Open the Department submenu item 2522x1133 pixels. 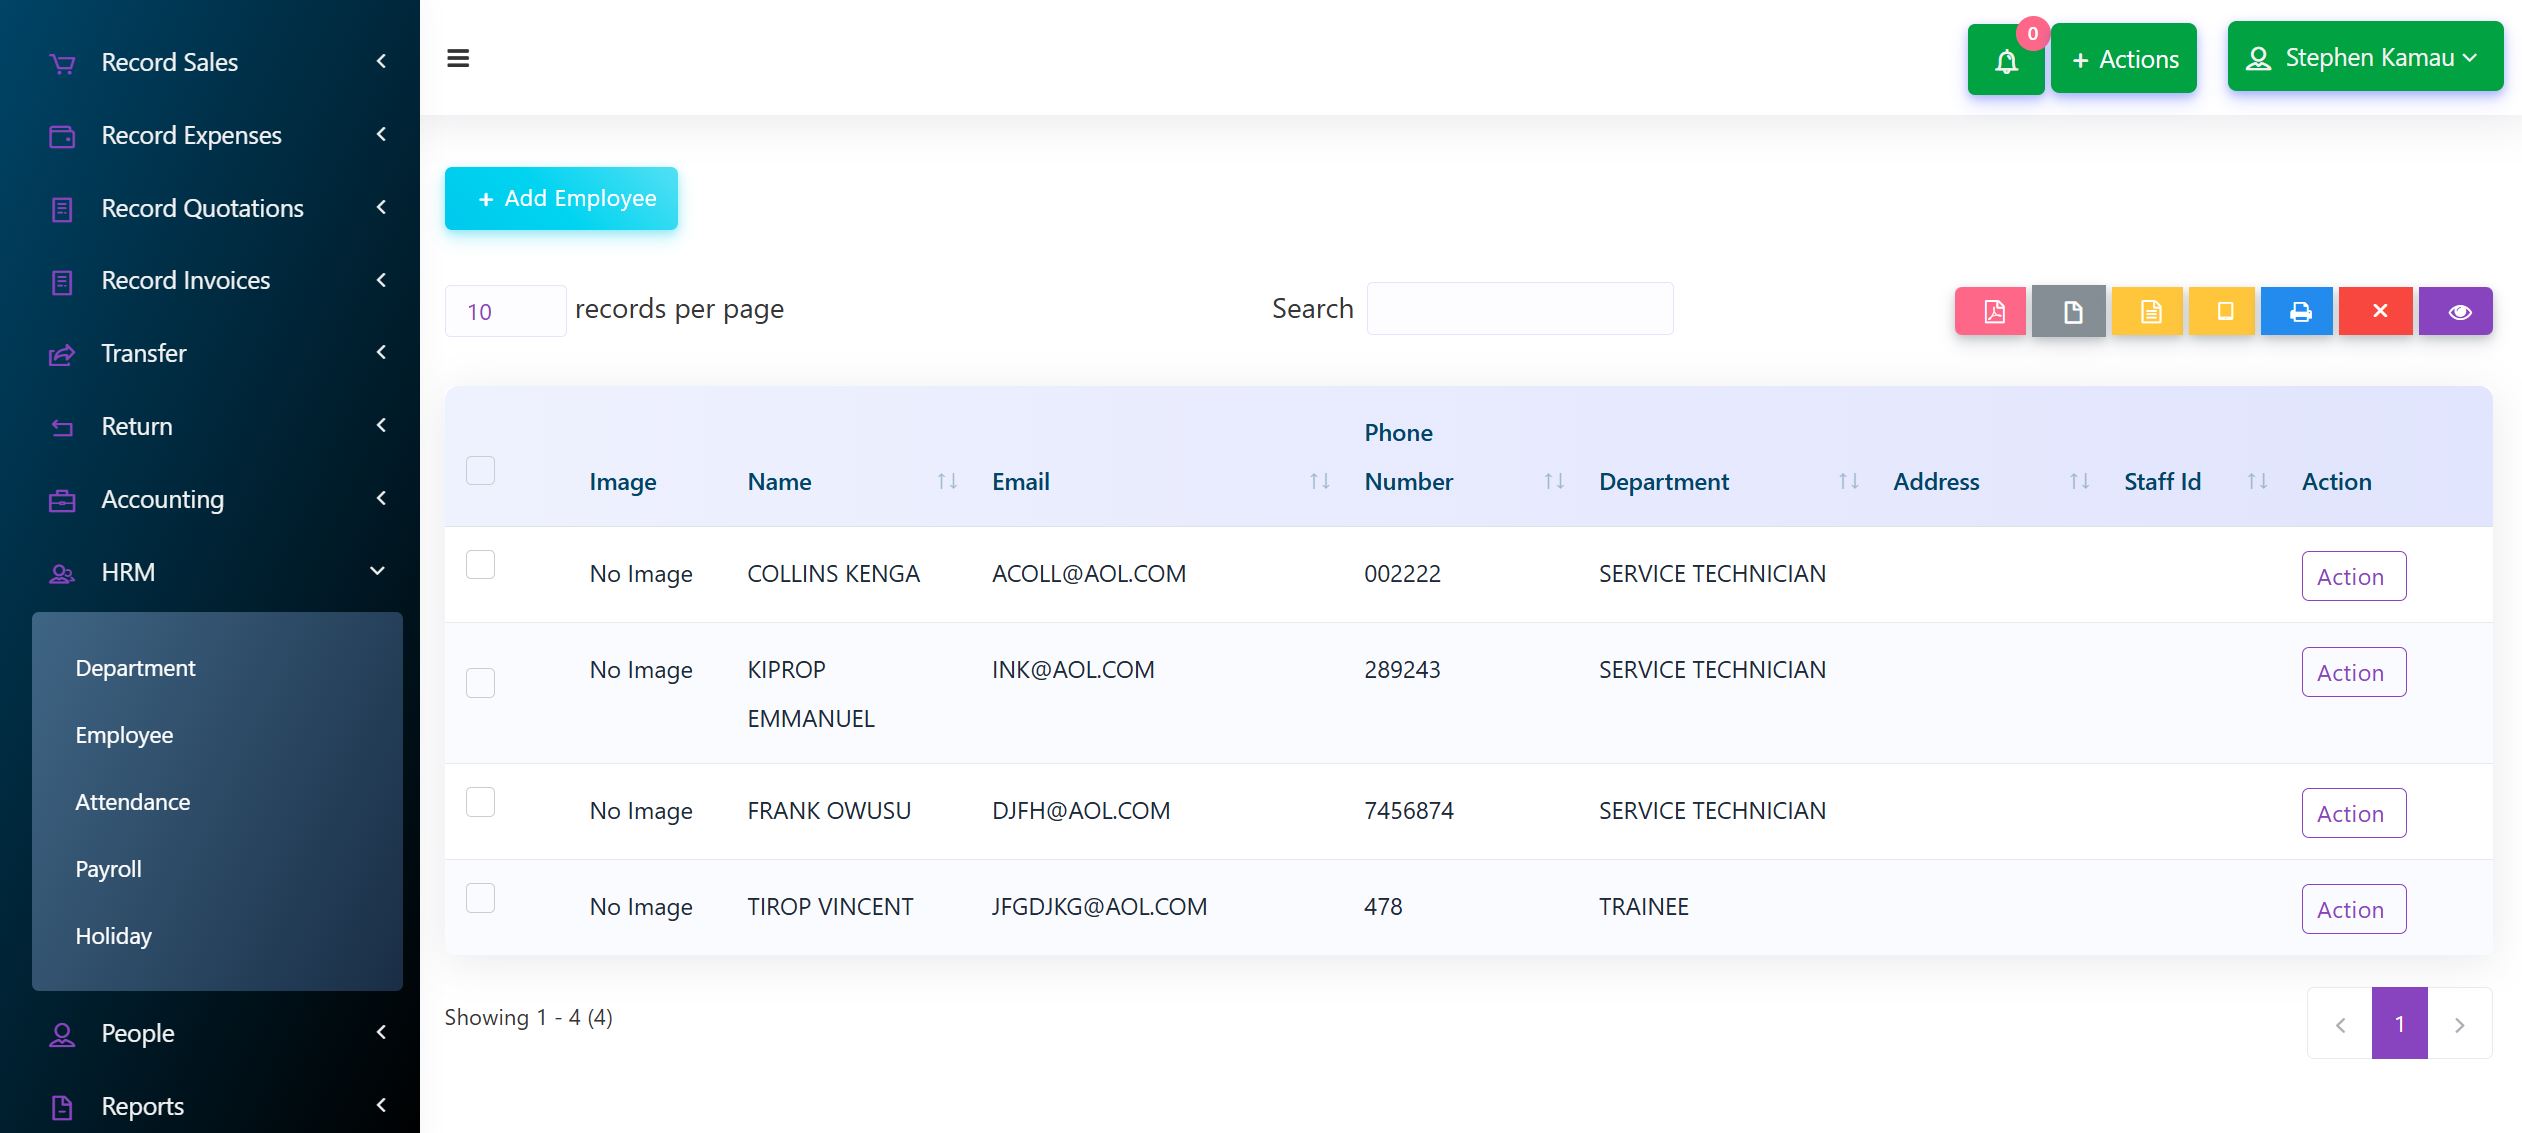point(135,668)
